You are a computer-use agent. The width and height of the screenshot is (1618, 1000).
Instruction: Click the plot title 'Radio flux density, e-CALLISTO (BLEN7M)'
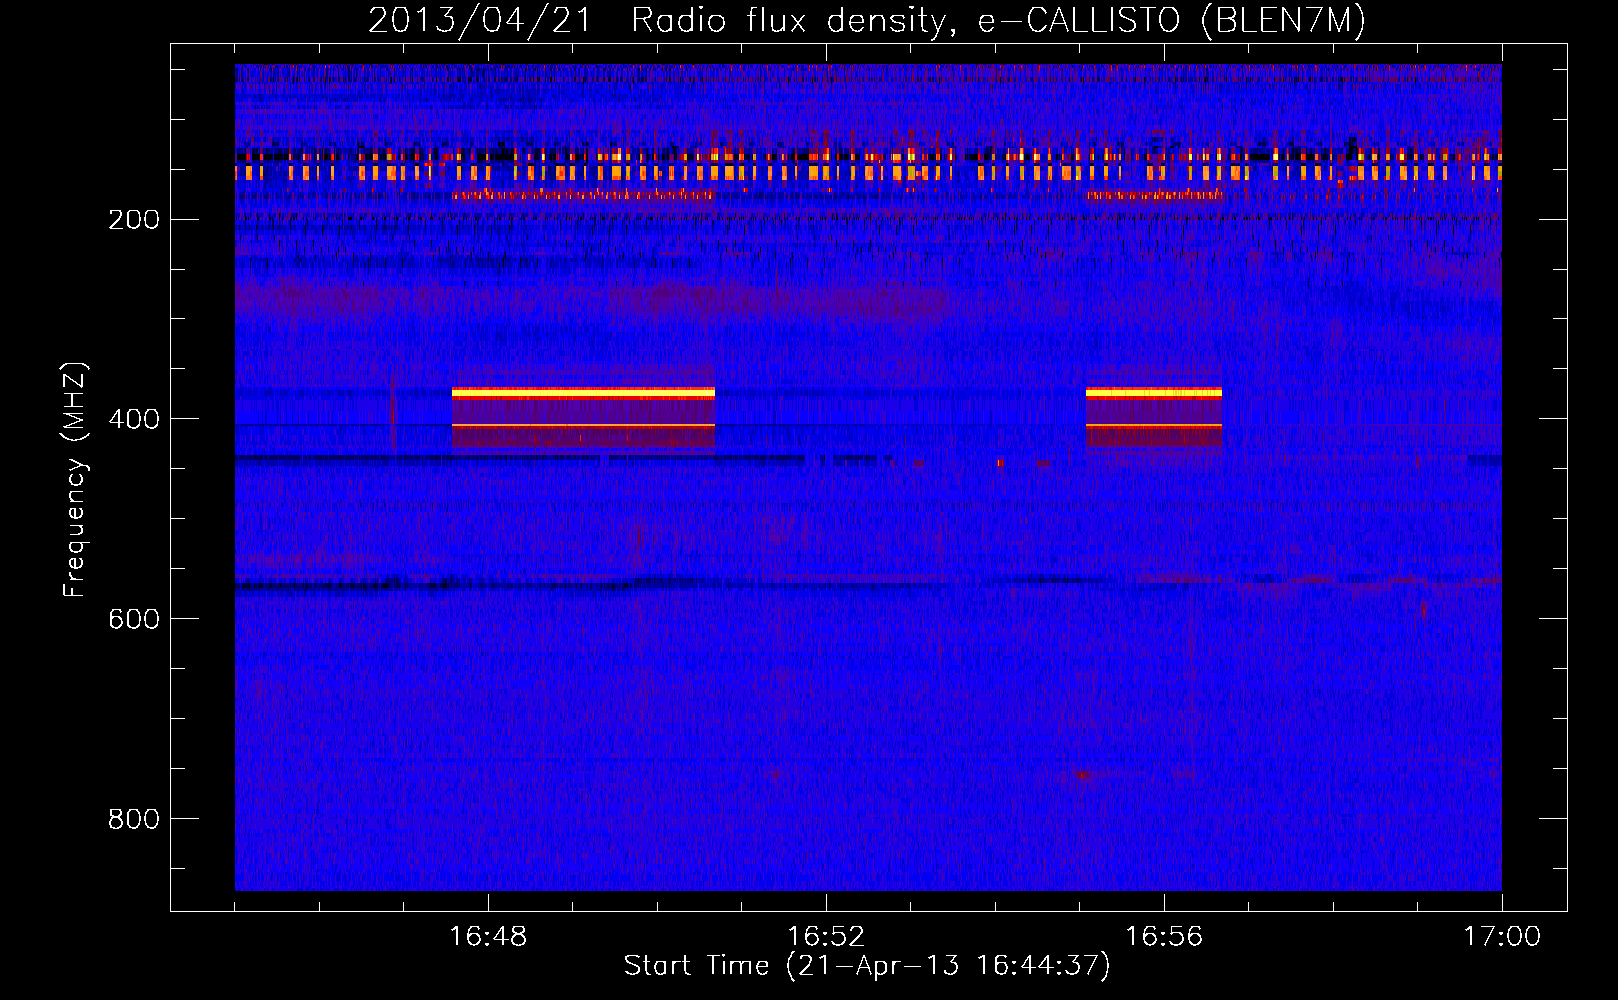coord(998,20)
